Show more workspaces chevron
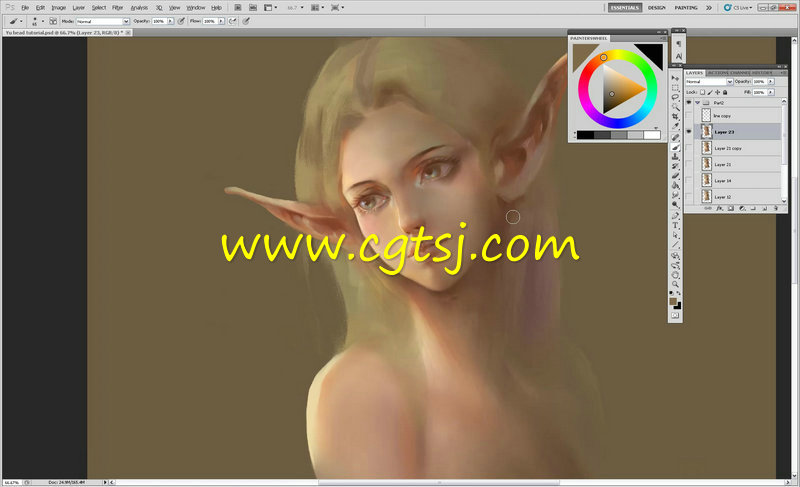The image size is (800, 487). [709, 8]
